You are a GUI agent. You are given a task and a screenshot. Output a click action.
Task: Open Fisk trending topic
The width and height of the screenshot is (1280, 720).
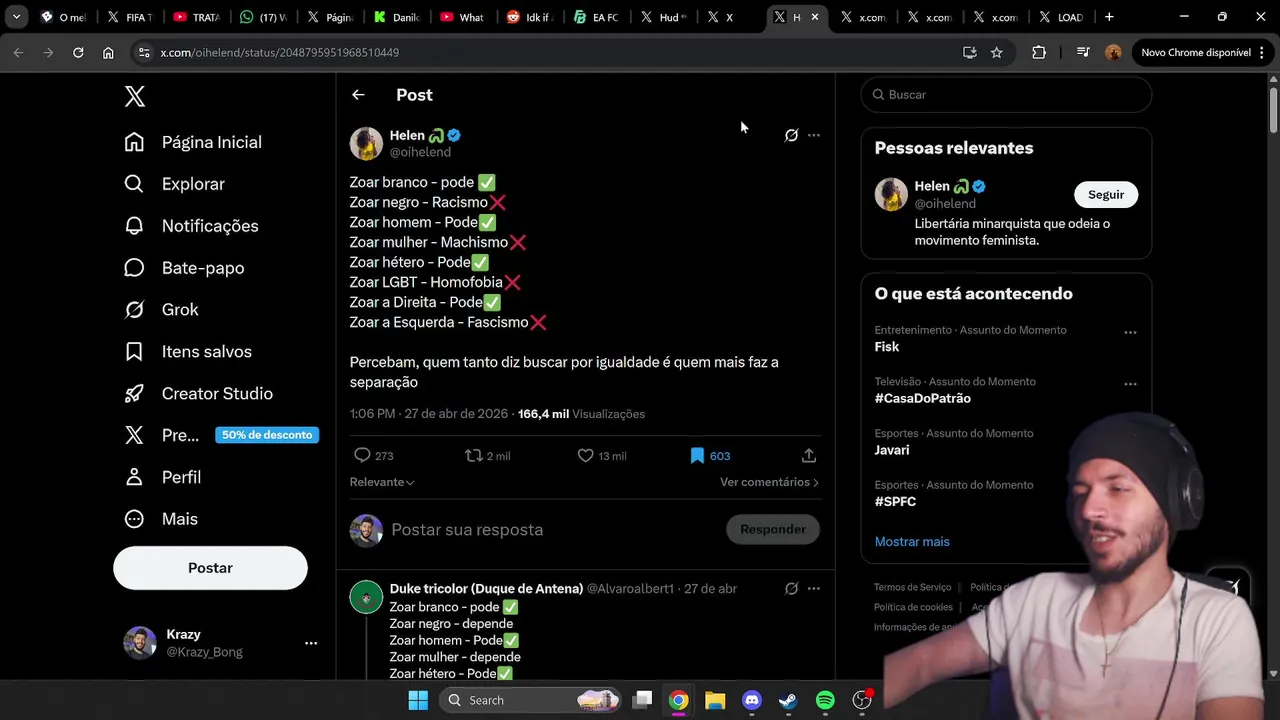pos(887,347)
